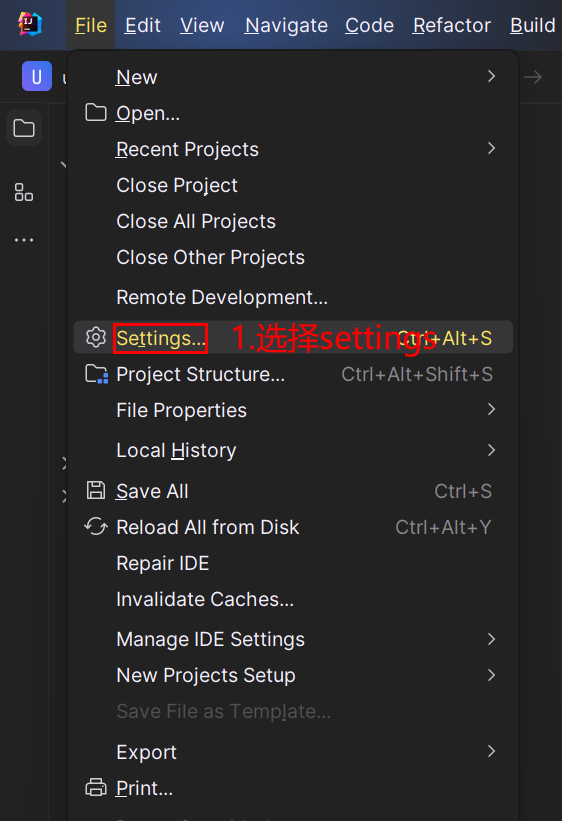Expand Manage IDE Settings submenu
This screenshot has width=562, height=821.
491,639
